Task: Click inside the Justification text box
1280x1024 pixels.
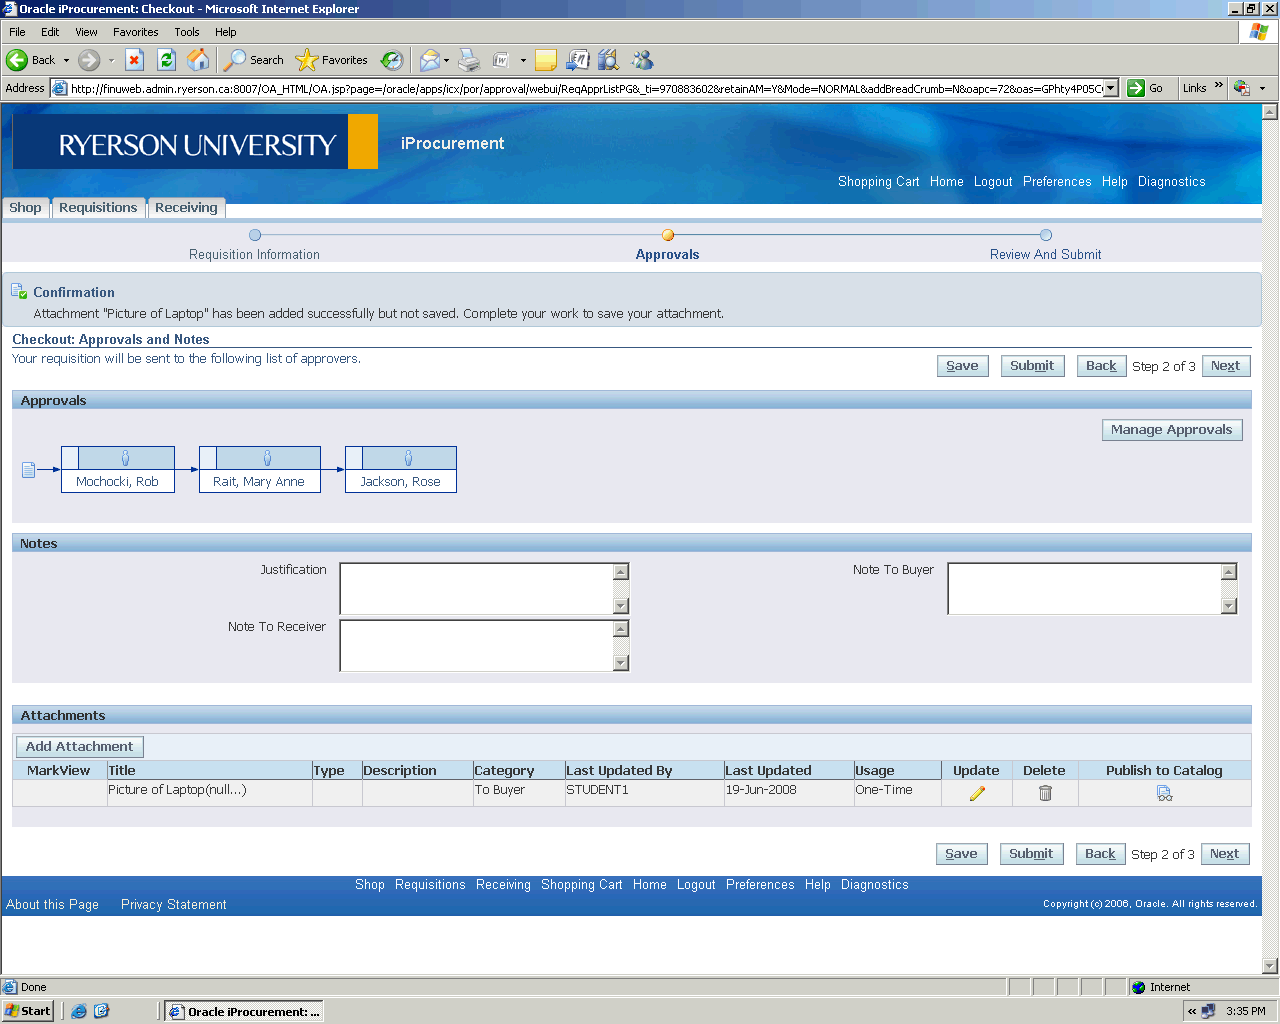Action: (x=476, y=588)
